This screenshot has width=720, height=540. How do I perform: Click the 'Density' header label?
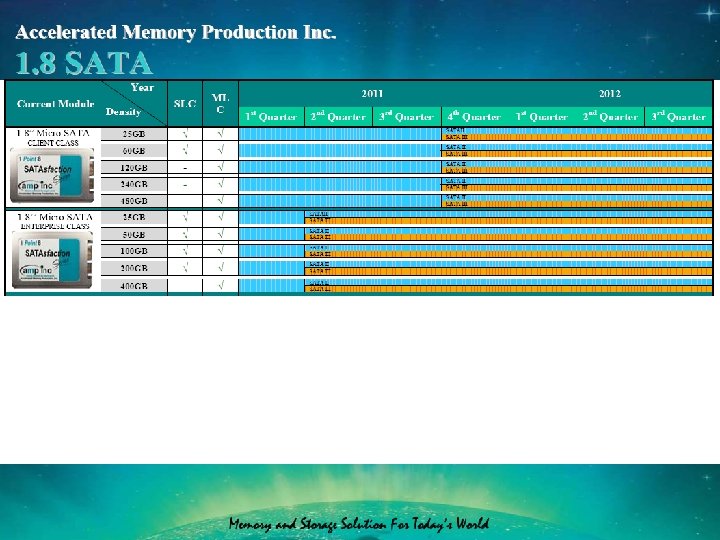click(123, 112)
